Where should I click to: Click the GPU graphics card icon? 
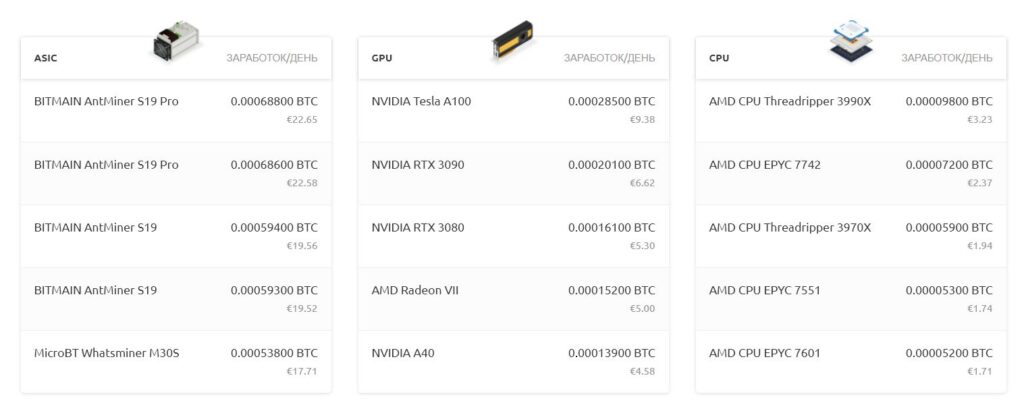click(x=513, y=40)
